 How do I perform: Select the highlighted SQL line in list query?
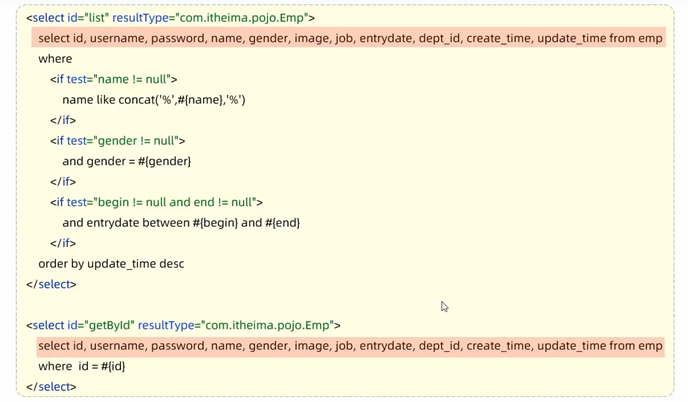point(350,38)
